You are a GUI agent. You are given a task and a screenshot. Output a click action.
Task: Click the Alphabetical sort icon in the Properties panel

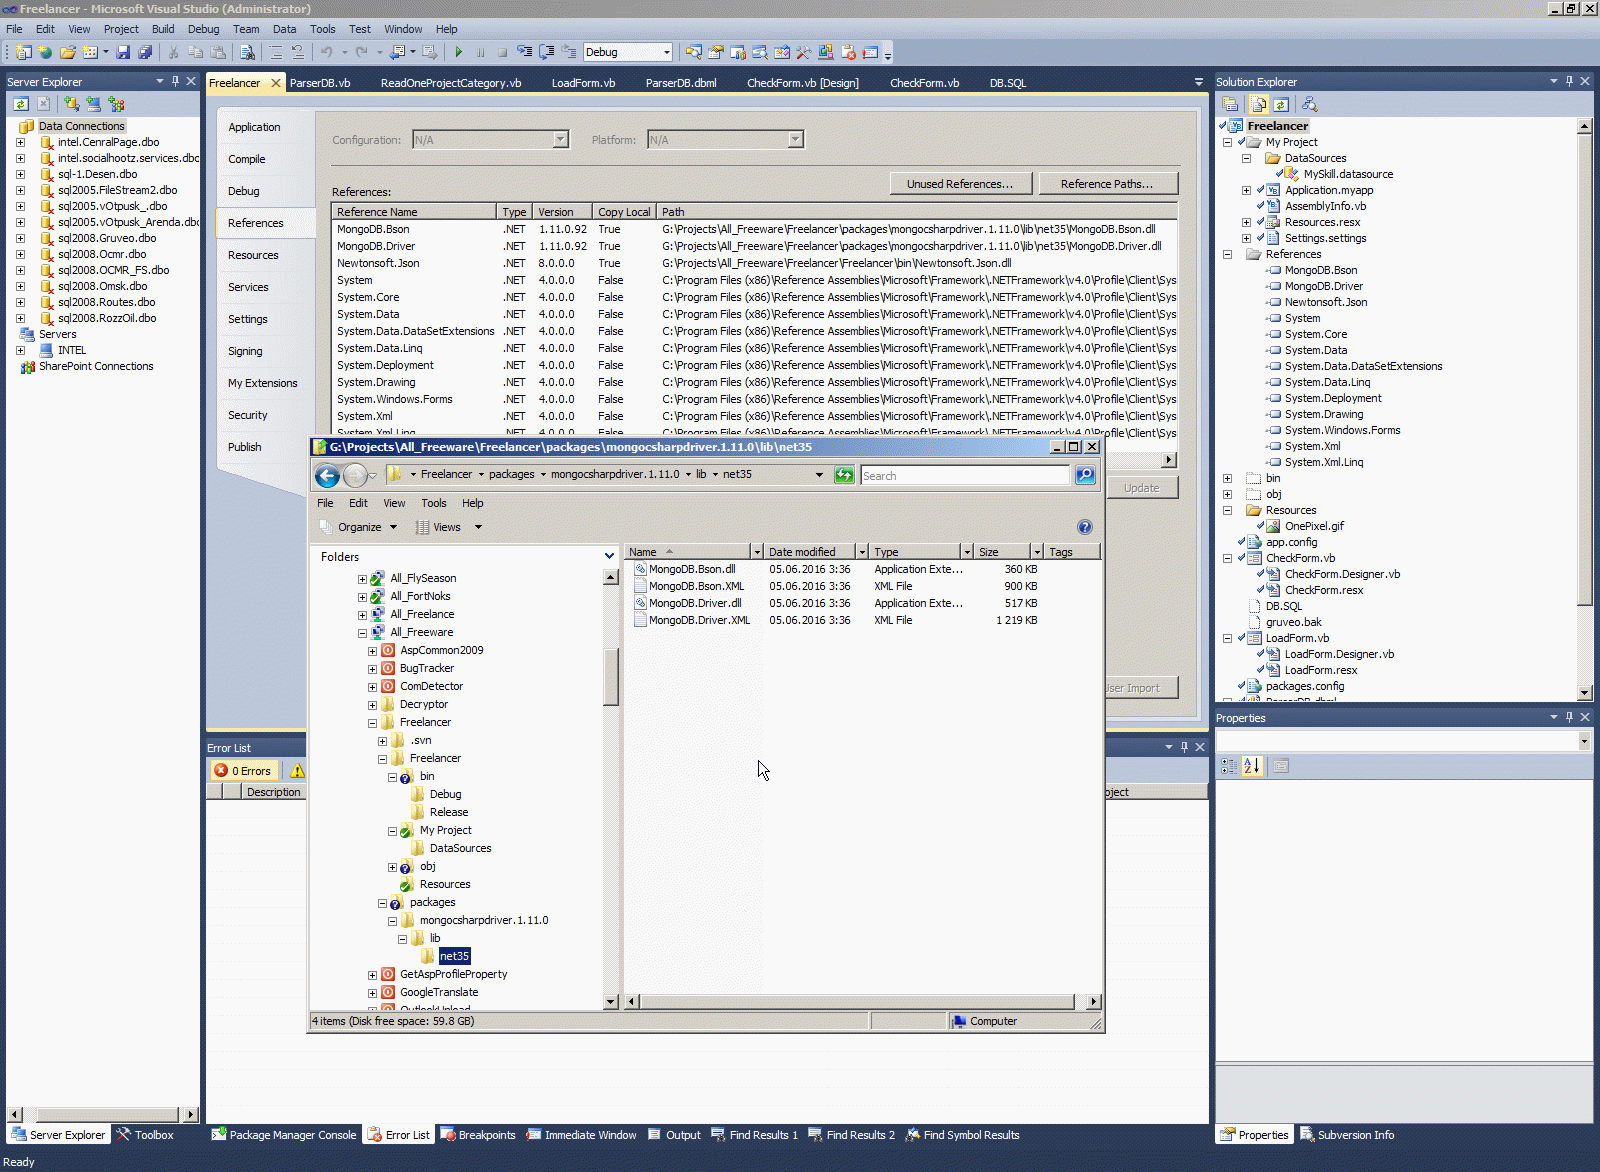[1252, 766]
